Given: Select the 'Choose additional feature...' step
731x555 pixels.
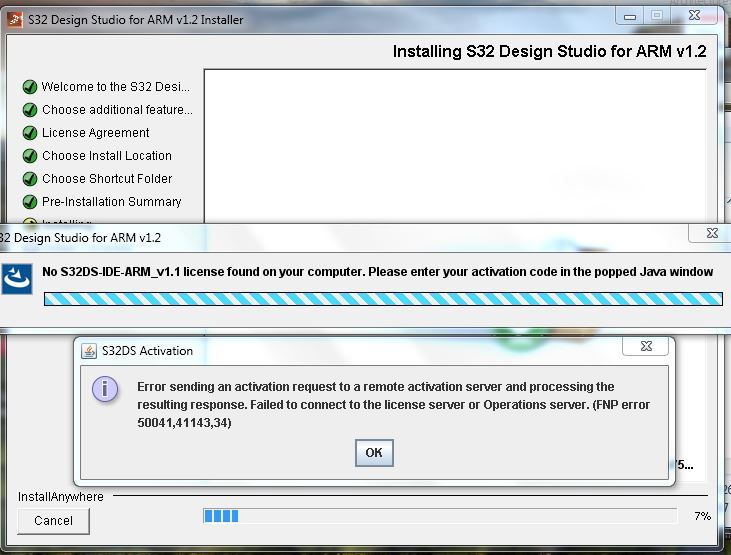Looking at the screenshot, I should coord(117,110).
